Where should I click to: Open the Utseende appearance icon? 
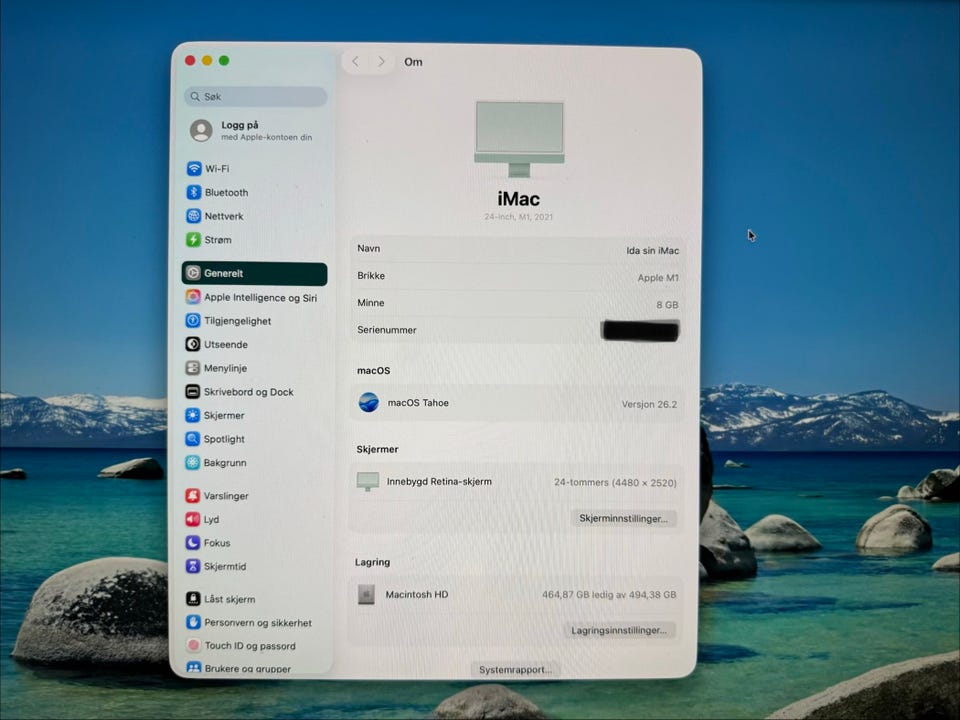click(193, 344)
